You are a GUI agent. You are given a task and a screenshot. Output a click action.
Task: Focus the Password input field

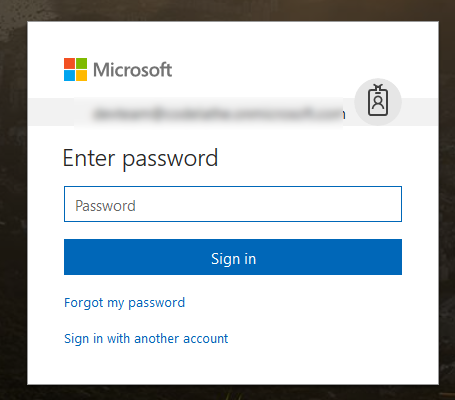(x=233, y=204)
